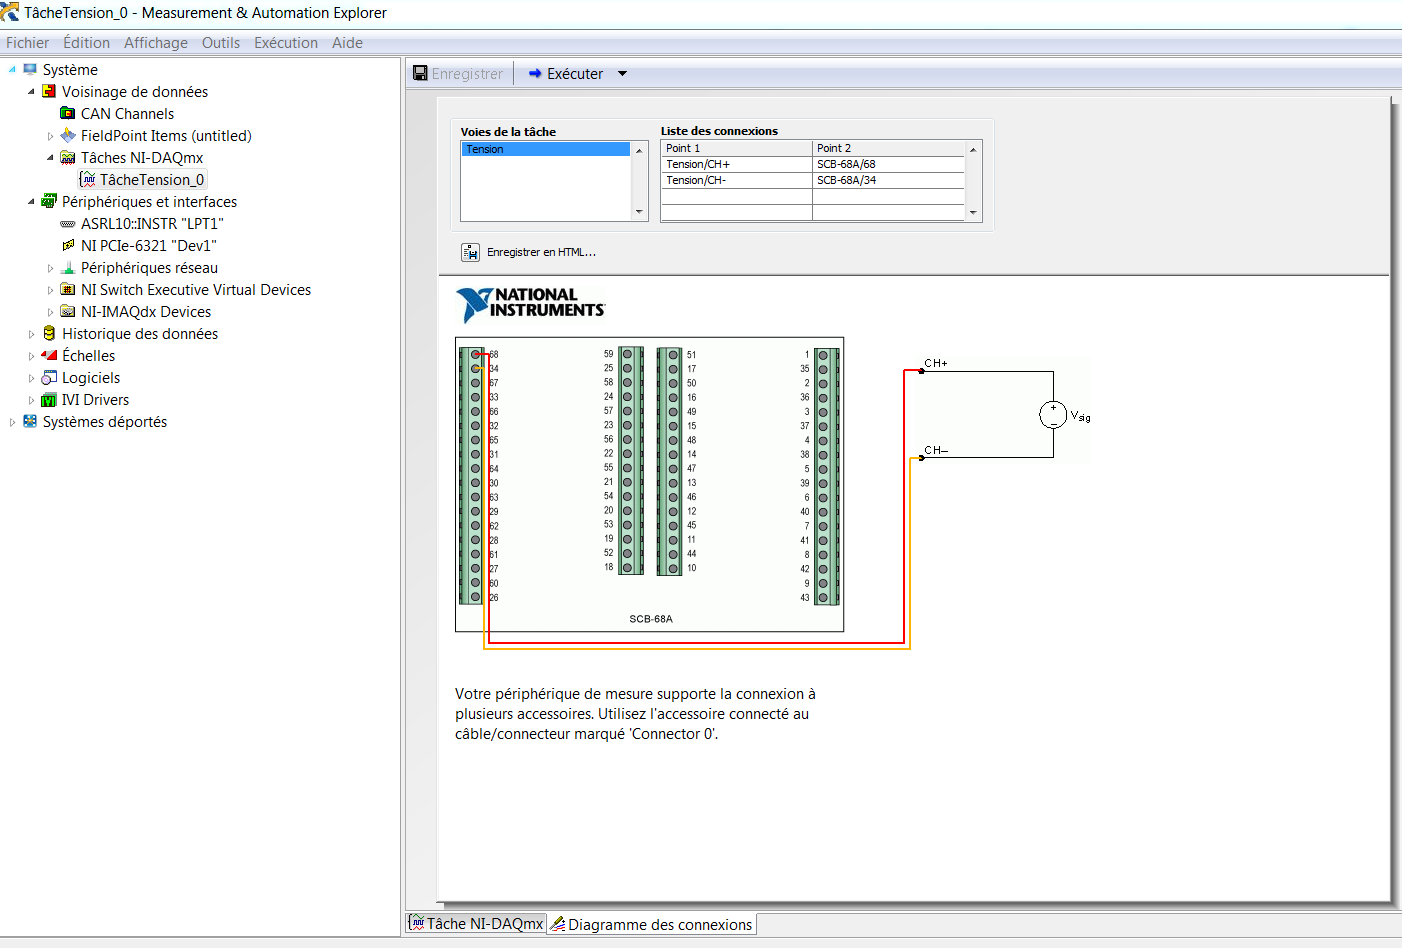Expand Historique des données node

(31, 334)
